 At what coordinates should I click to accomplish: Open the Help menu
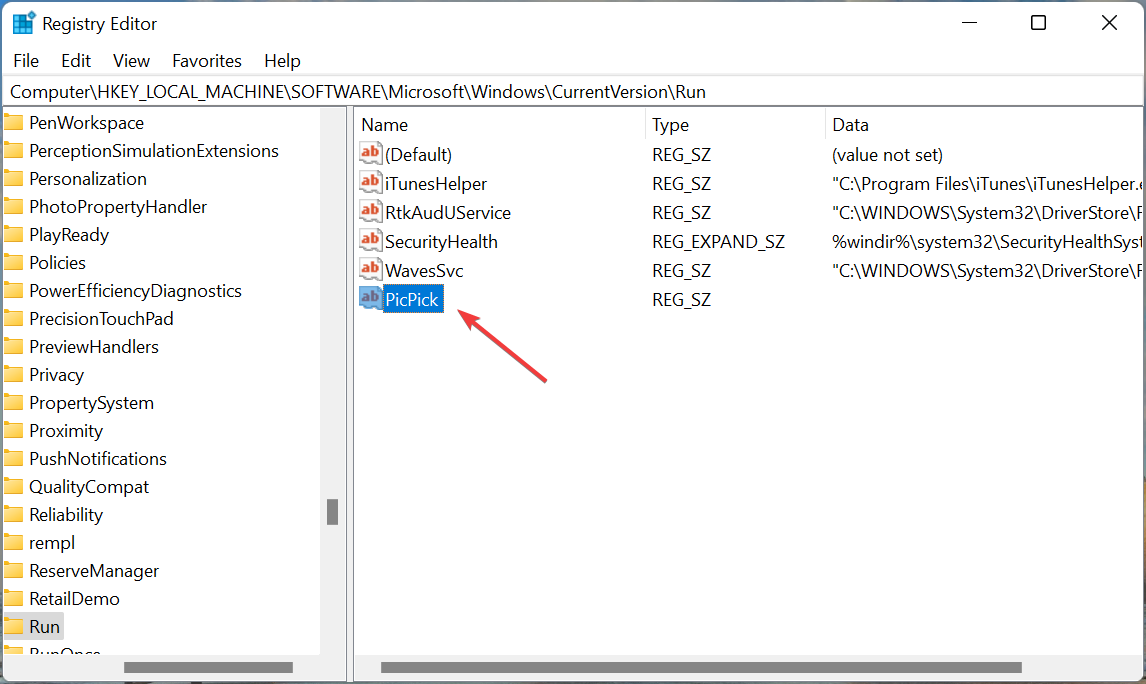pyautogui.click(x=282, y=61)
